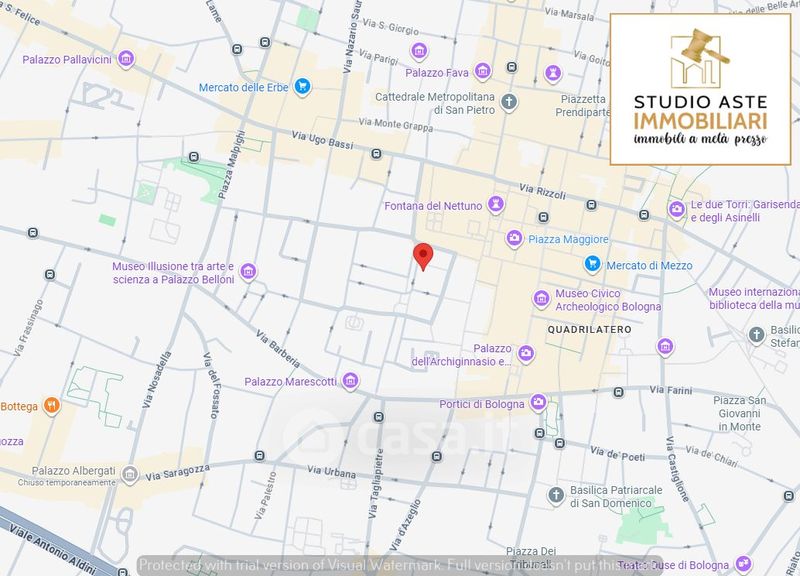Open Museo Civico Archeologico Bologna icon

(541, 297)
